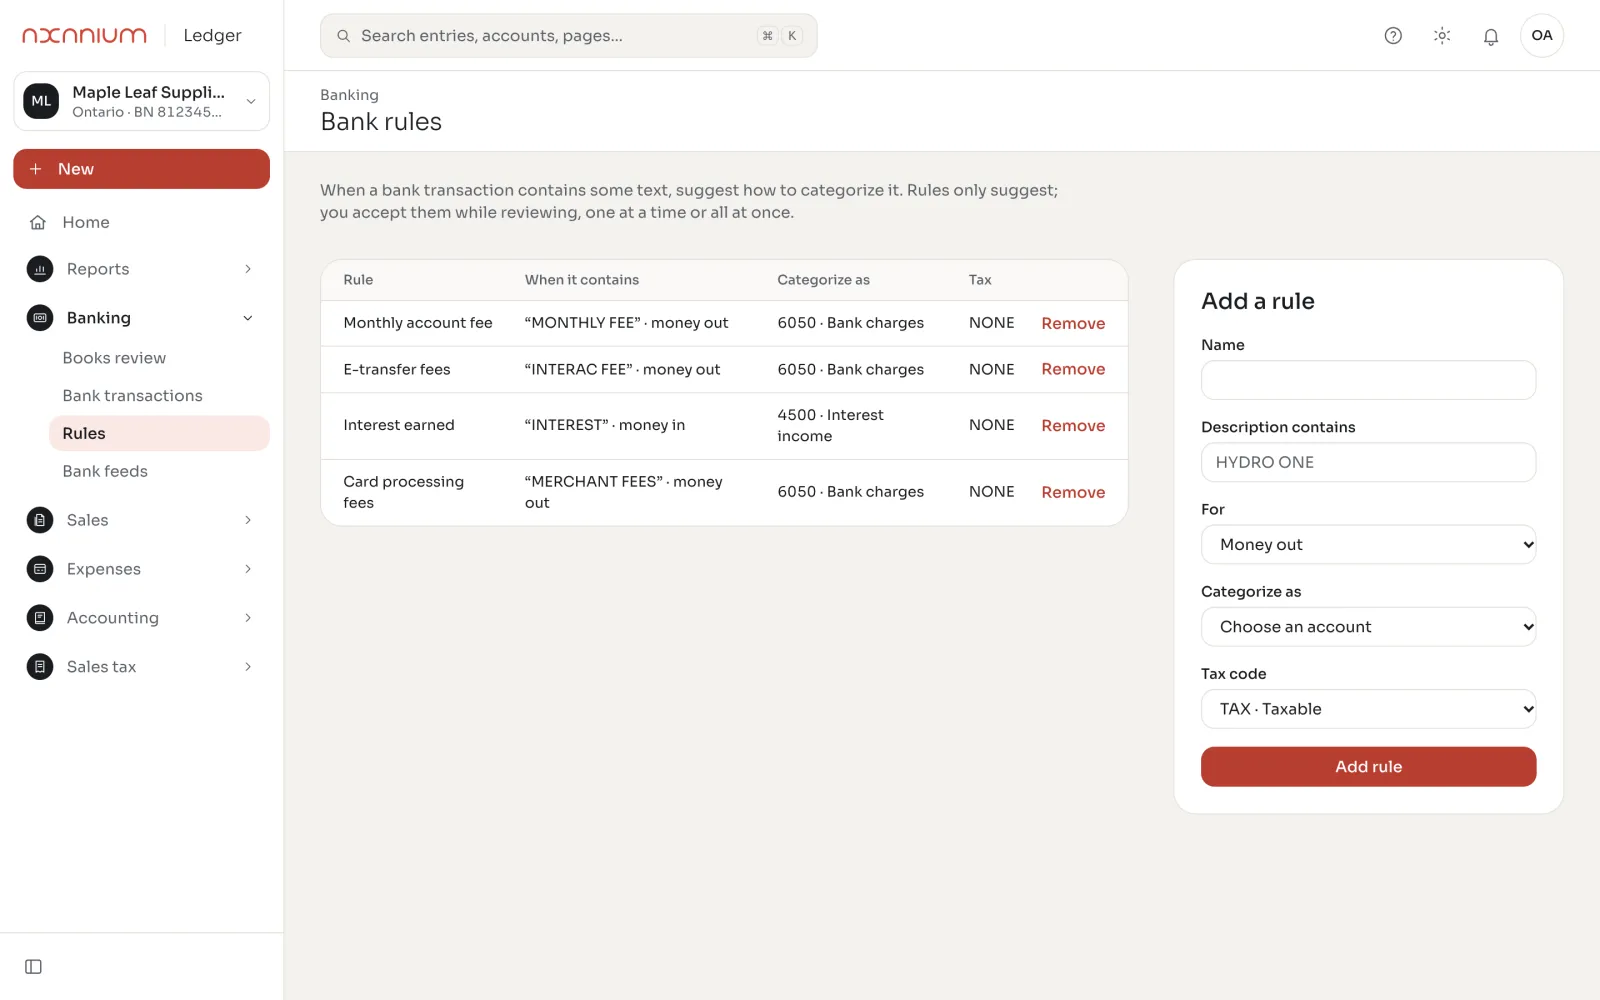
Task: Click the Home house icon
Action: point(38,222)
